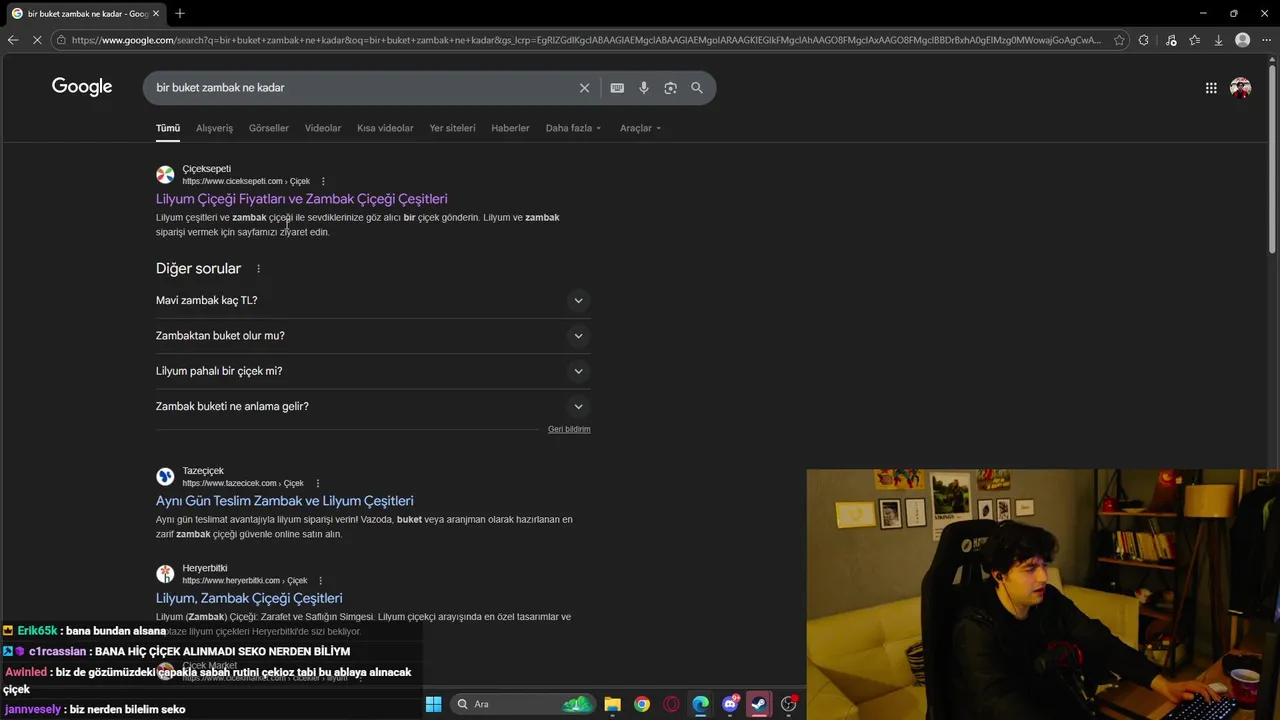Switch to the Görseller tab

point(269,128)
